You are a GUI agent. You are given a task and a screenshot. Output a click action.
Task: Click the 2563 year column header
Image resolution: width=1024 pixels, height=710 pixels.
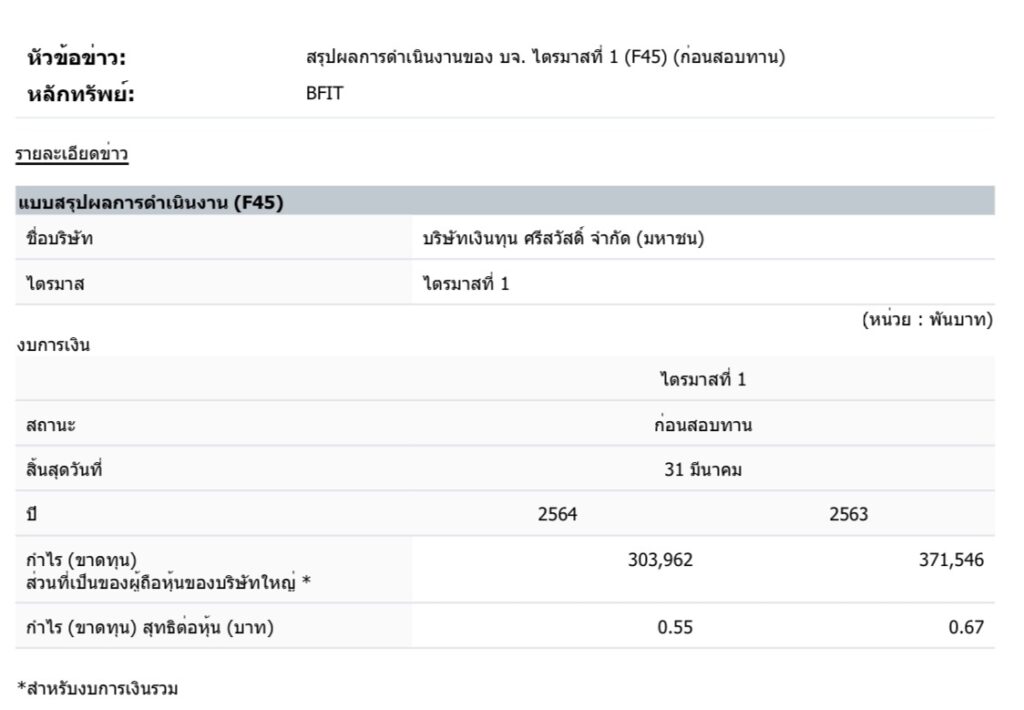(849, 514)
